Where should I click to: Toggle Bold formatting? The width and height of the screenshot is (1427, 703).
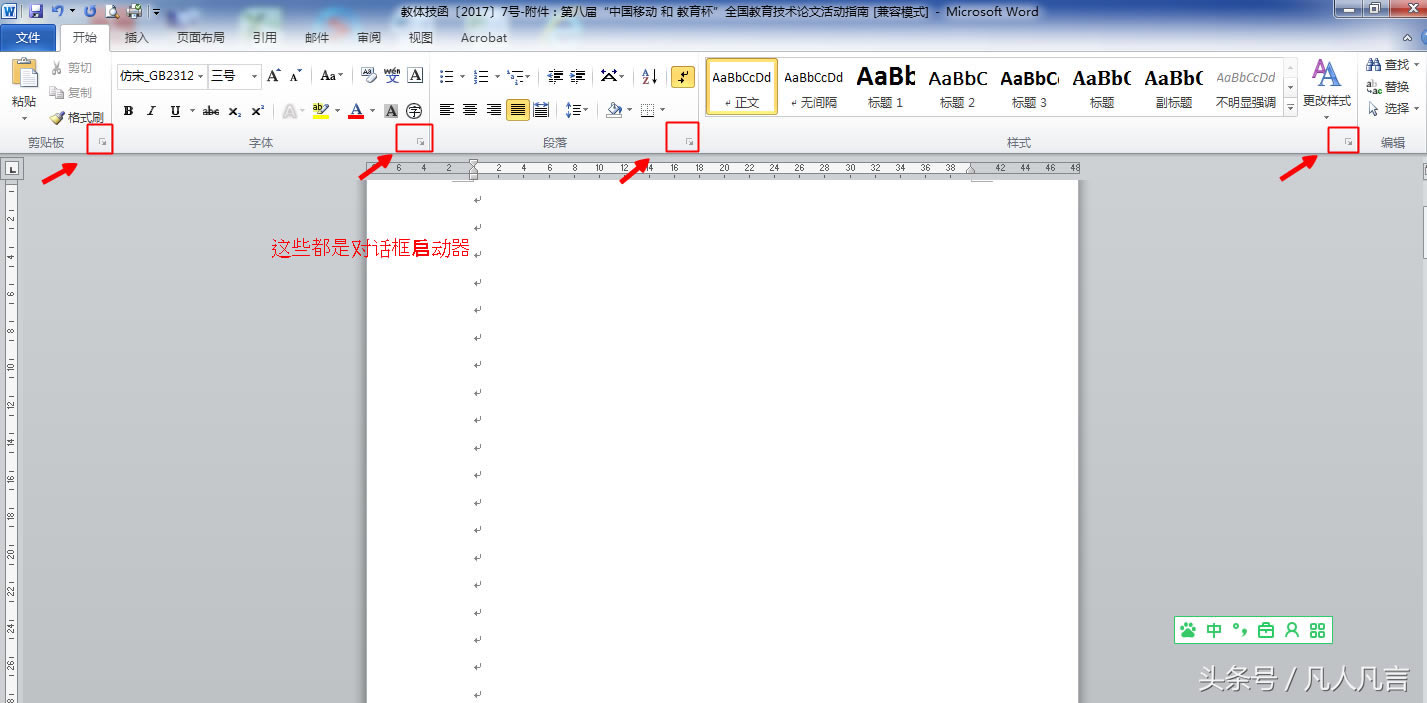[x=128, y=111]
